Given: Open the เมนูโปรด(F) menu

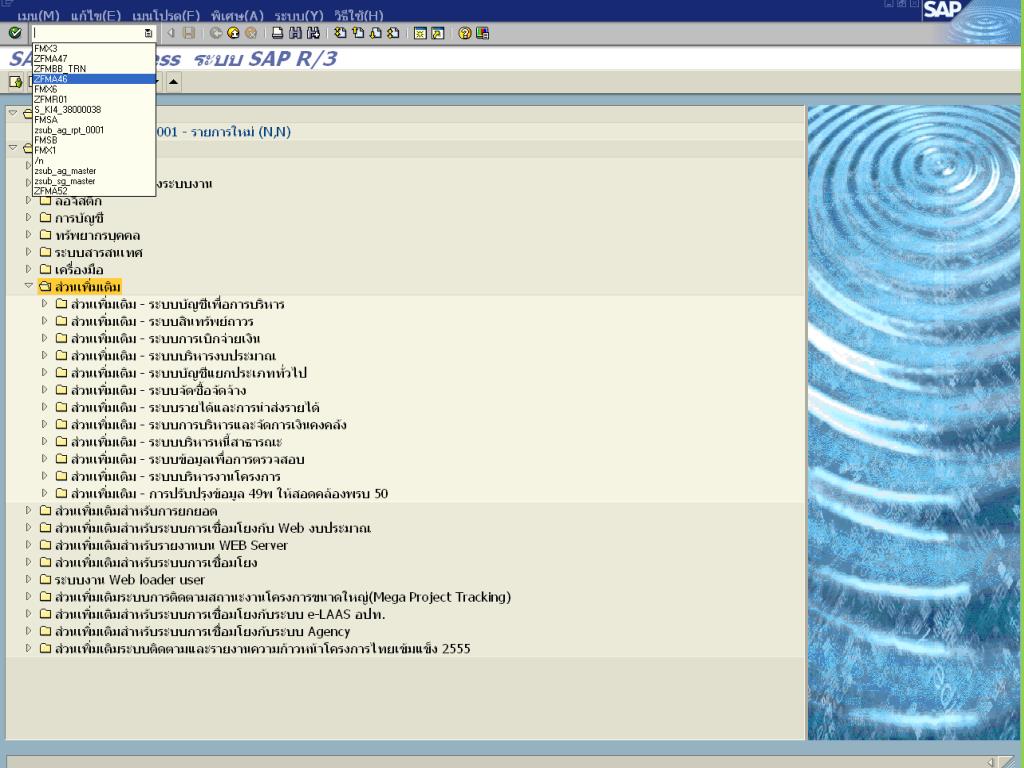Looking at the screenshot, I should click(166, 15).
